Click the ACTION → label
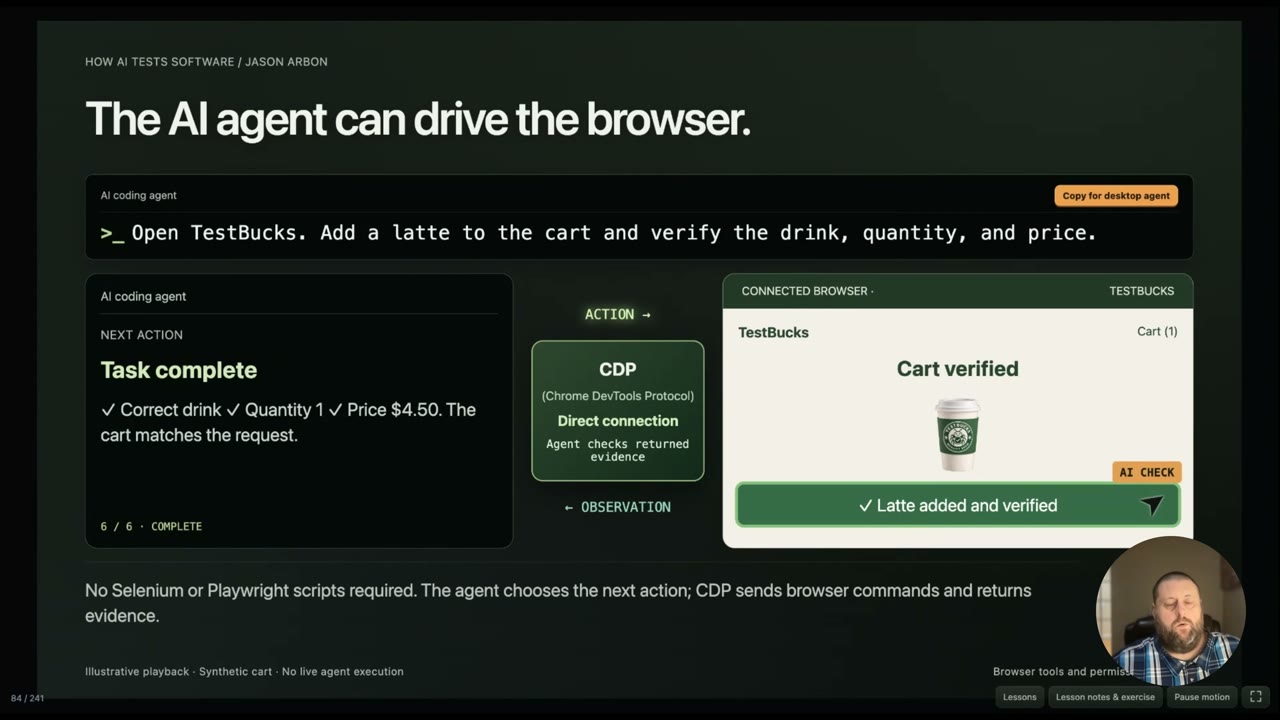 [617, 314]
